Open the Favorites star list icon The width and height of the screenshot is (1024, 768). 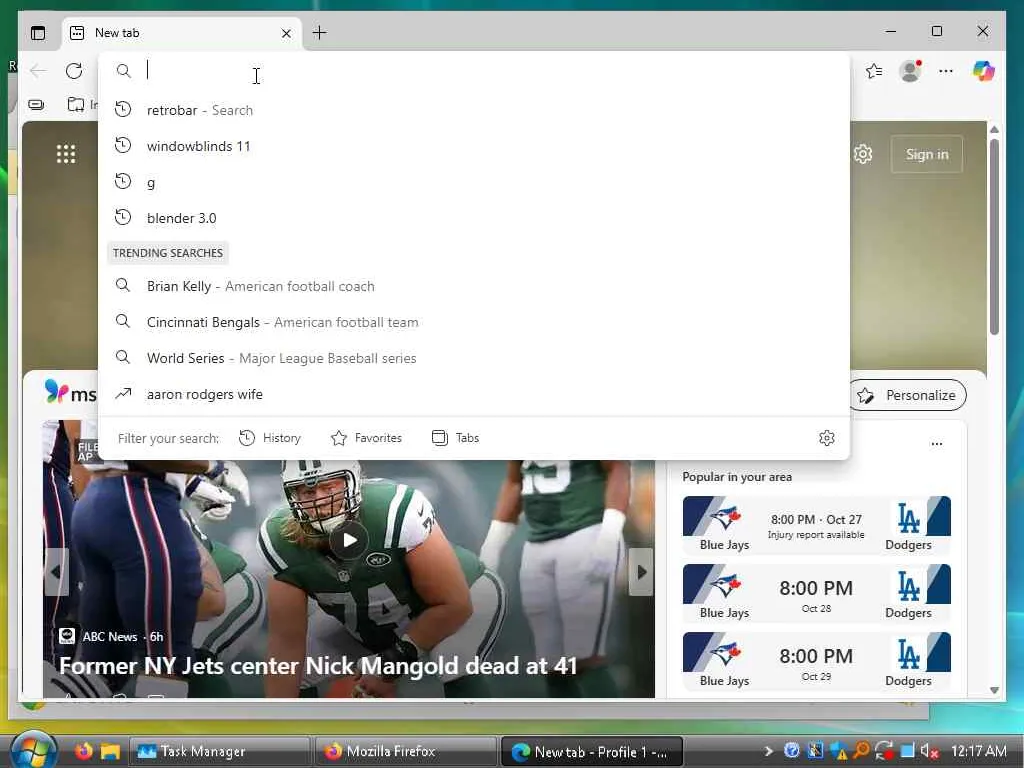pos(874,71)
